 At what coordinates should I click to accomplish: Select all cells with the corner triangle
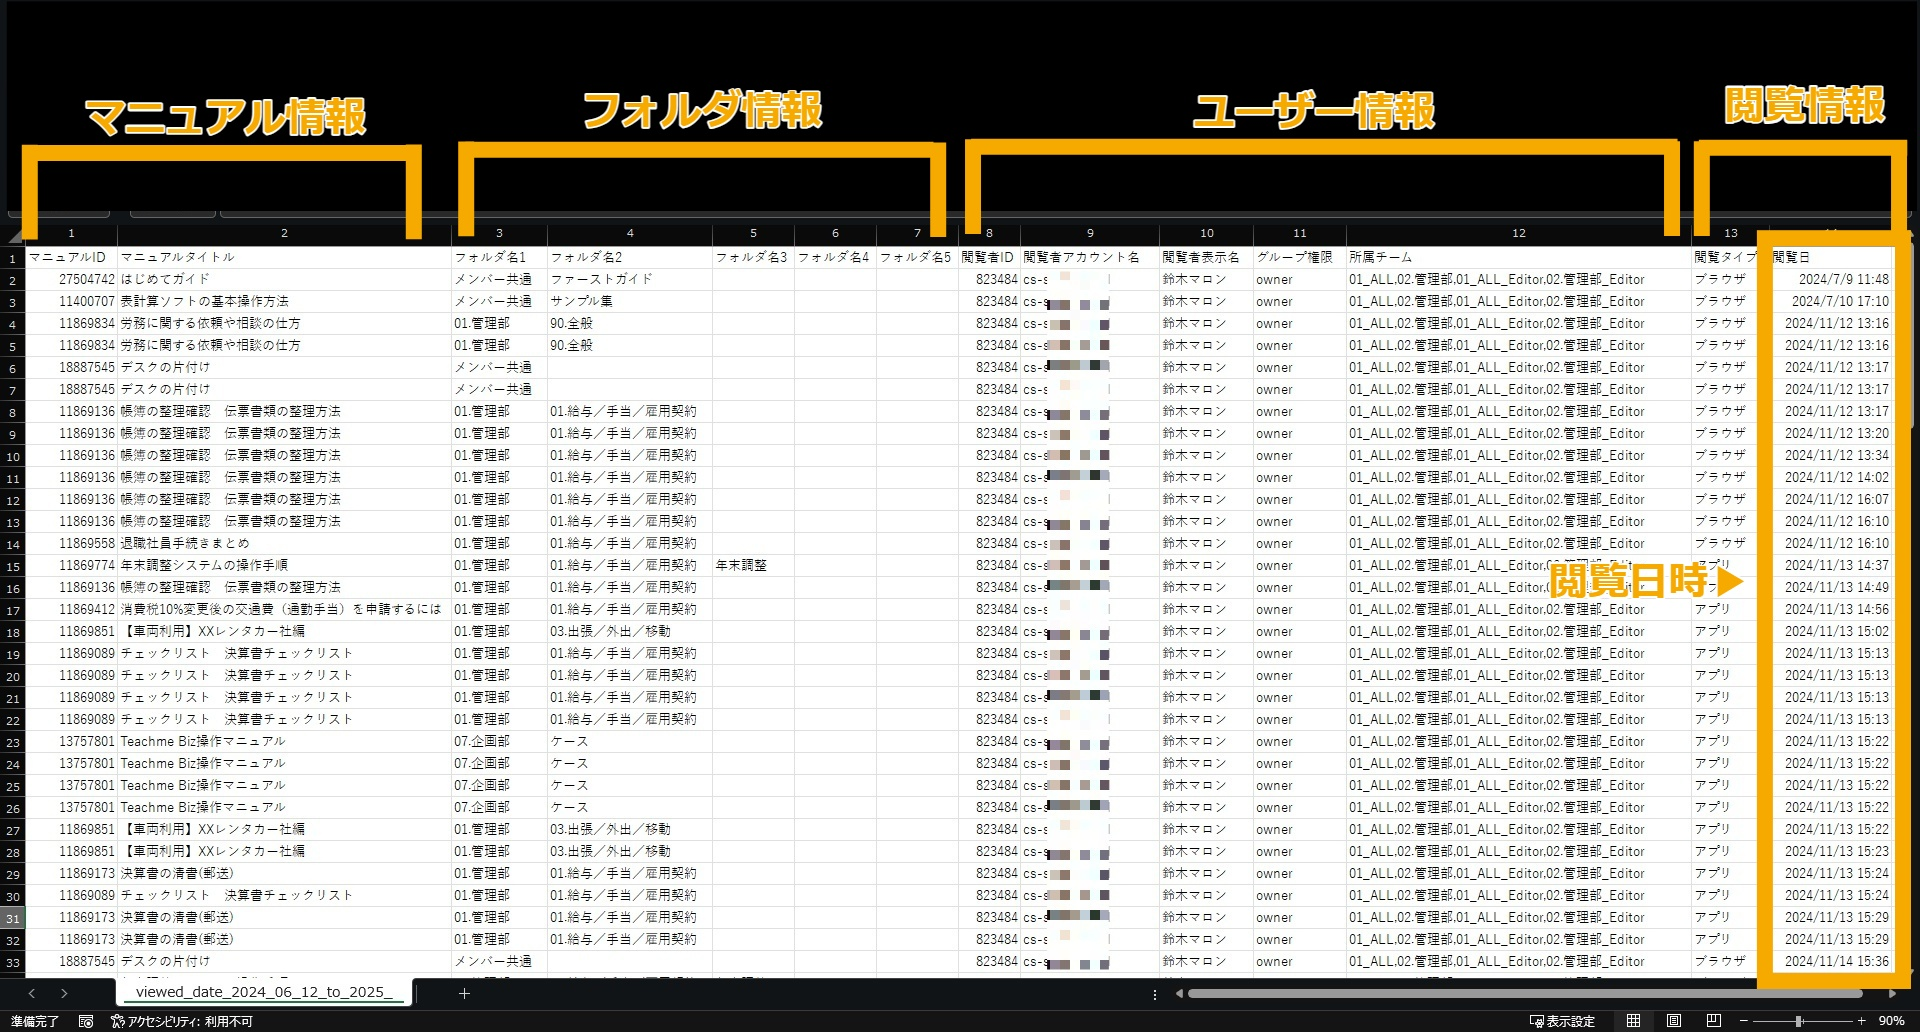pos(14,233)
